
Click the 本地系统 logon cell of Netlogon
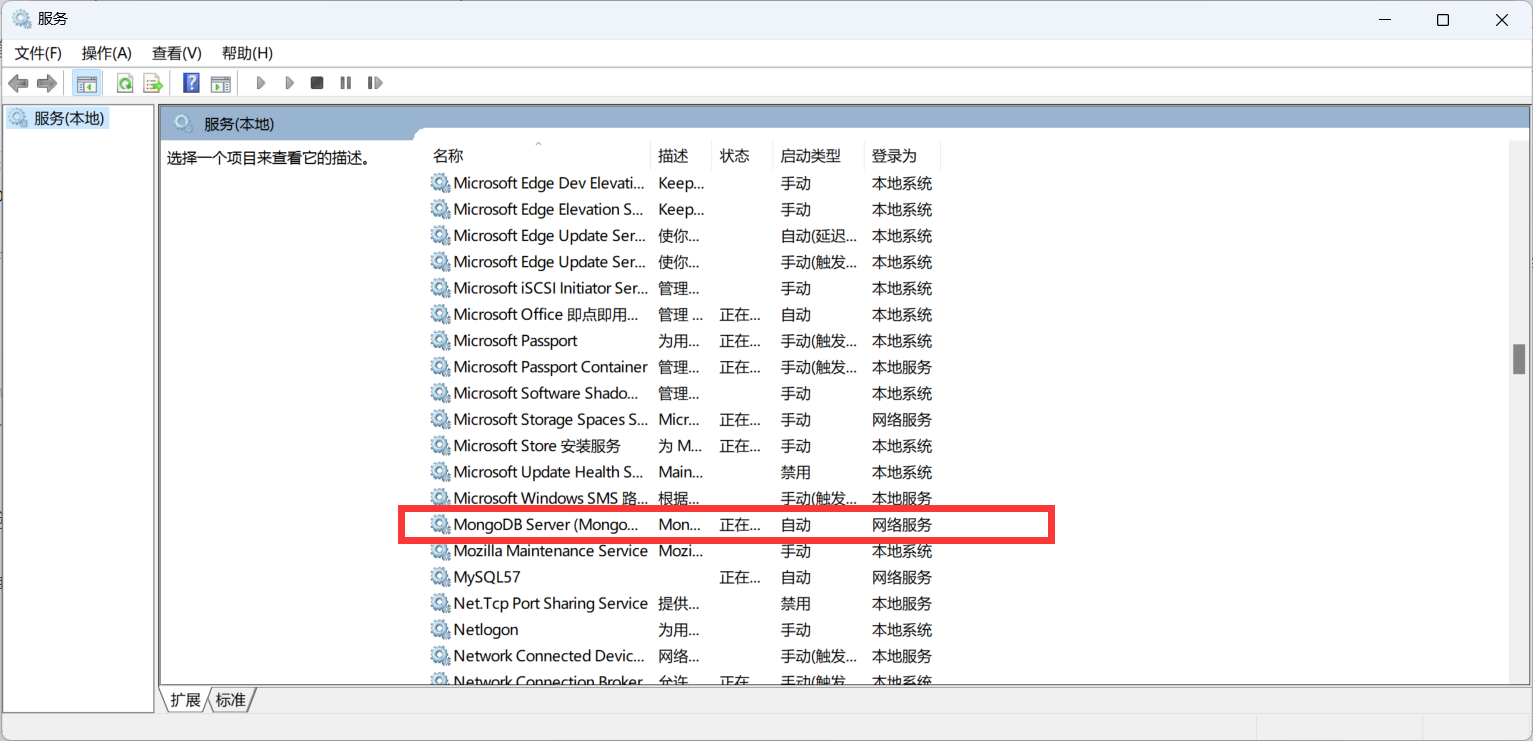902,629
